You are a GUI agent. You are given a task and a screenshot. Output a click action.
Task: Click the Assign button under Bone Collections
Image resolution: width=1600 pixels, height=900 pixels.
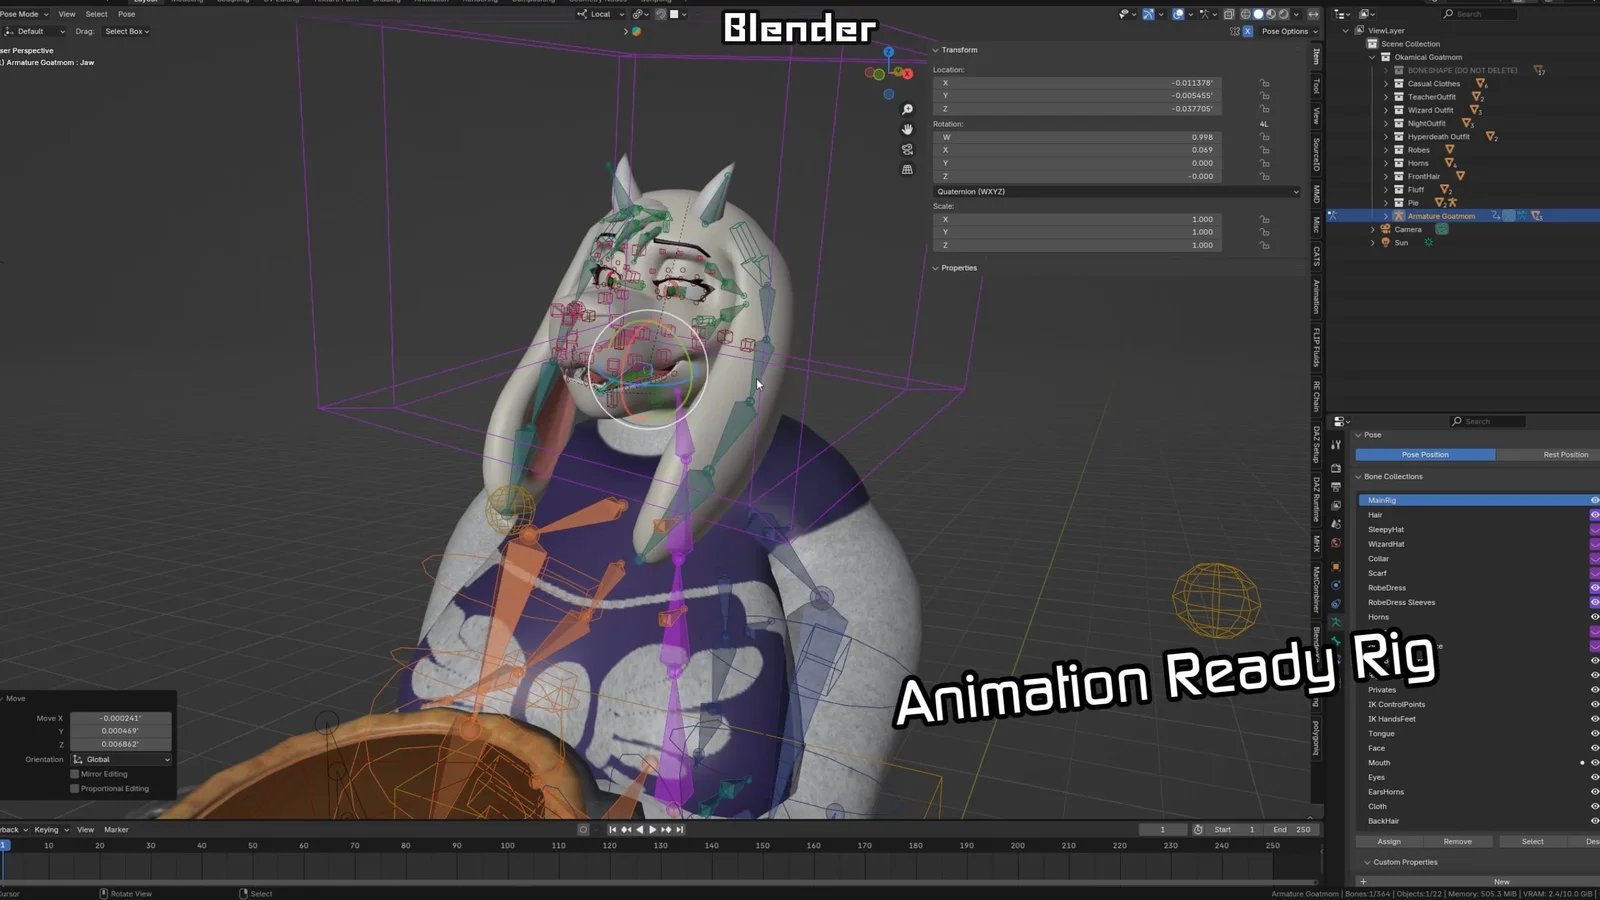[1387, 841]
